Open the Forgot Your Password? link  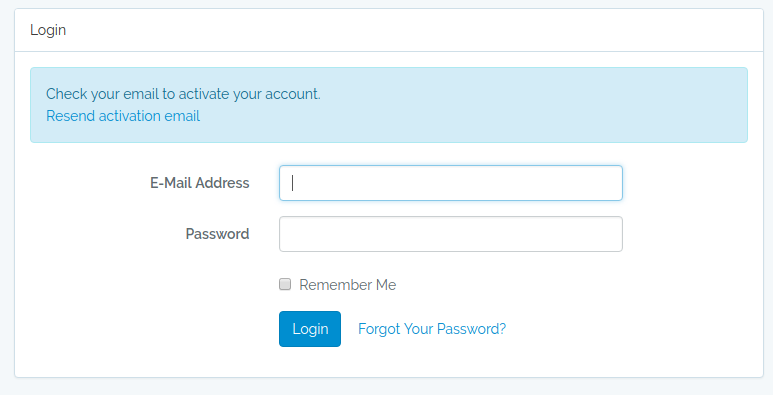point(432,329)
